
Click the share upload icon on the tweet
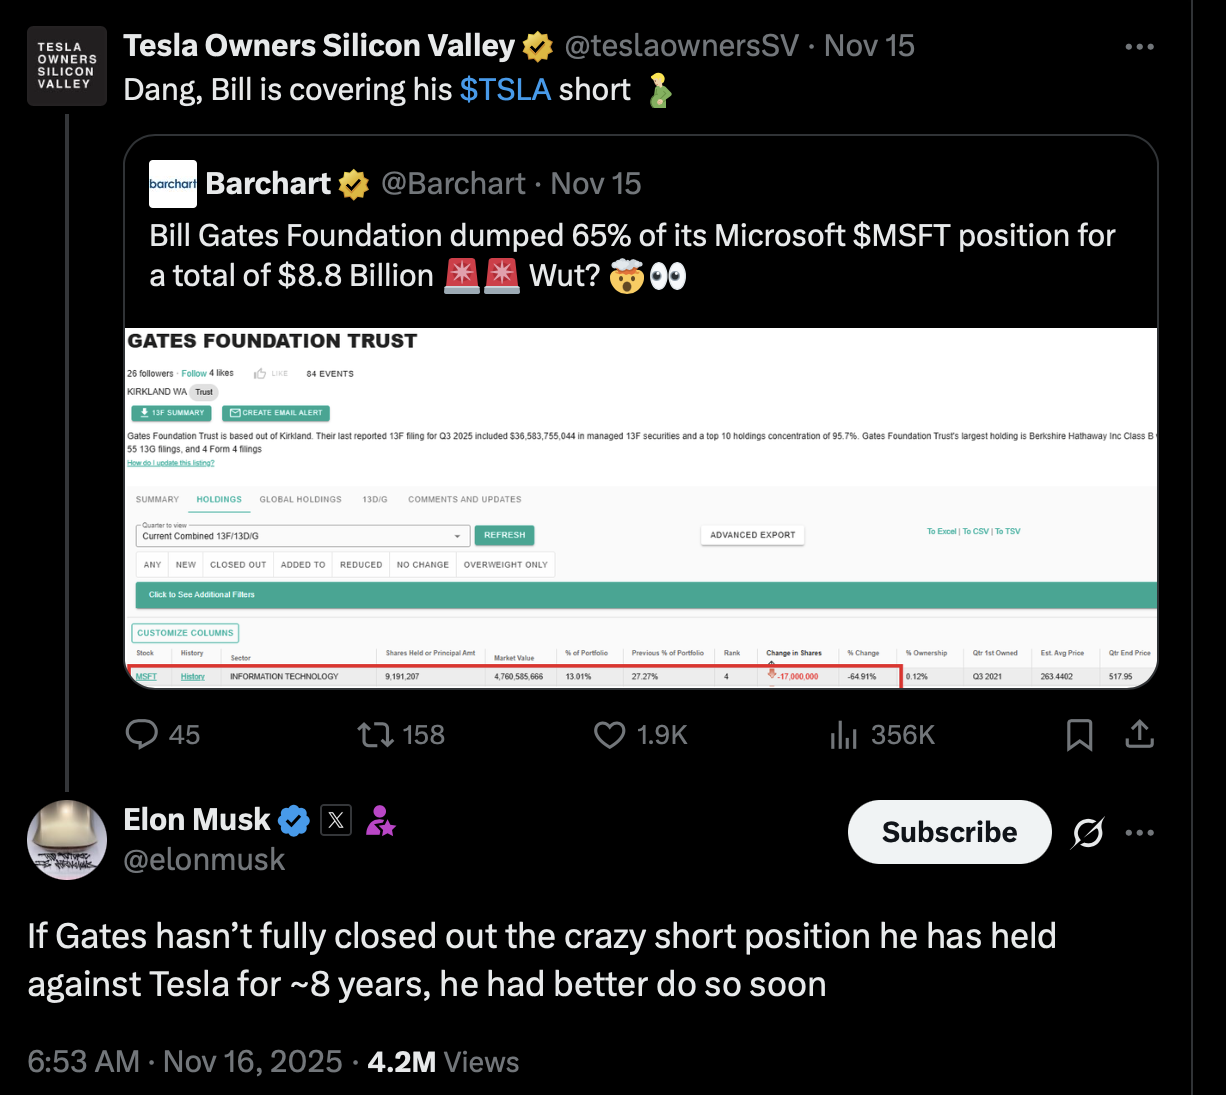point(1139,735)
